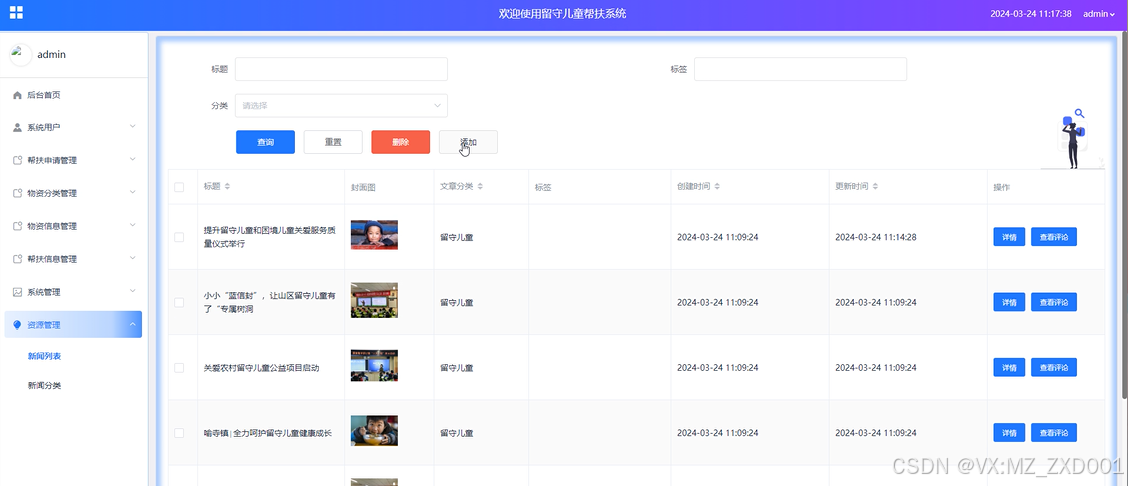Select 帮扶申请管理 menu label
Screen dimensions: 1128x486
[x=52, y=160]
